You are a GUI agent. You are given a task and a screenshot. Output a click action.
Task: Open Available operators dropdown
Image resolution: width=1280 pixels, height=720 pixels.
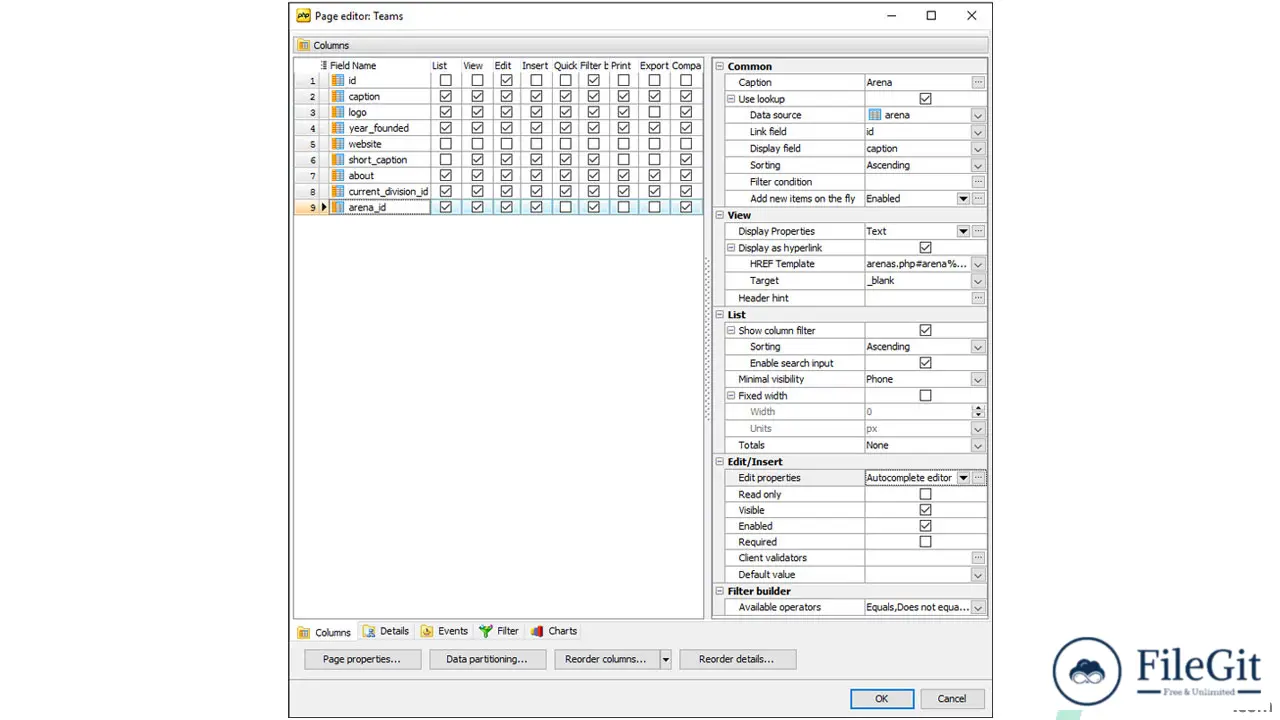(x=978, y=608)
